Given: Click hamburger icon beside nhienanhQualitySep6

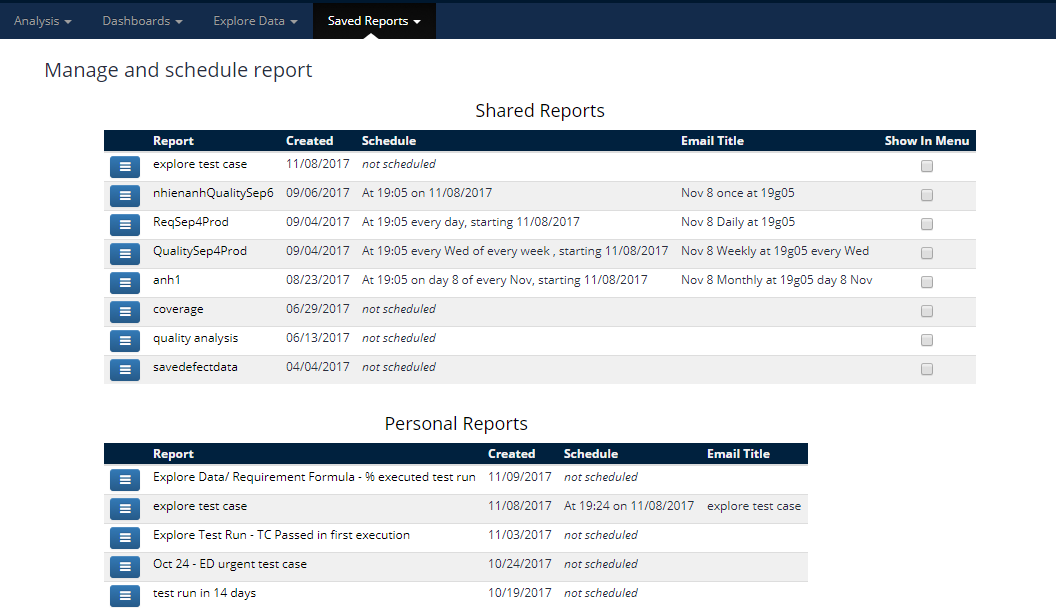Looking at the screenshot, I should click(124, 195).
